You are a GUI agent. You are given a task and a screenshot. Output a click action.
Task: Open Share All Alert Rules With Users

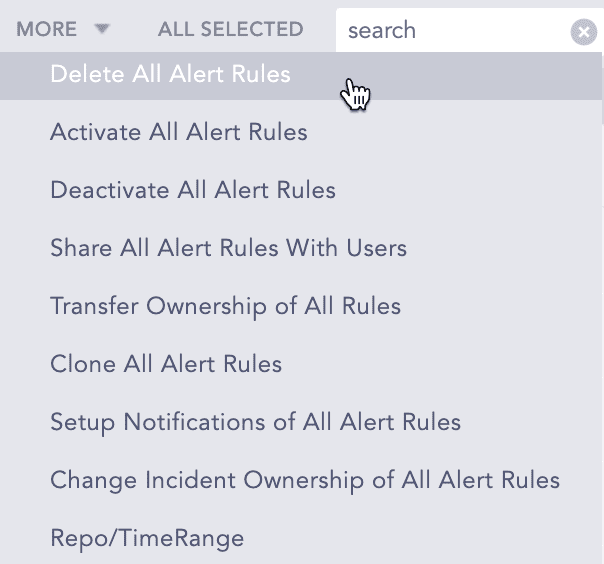pos(228,248)
